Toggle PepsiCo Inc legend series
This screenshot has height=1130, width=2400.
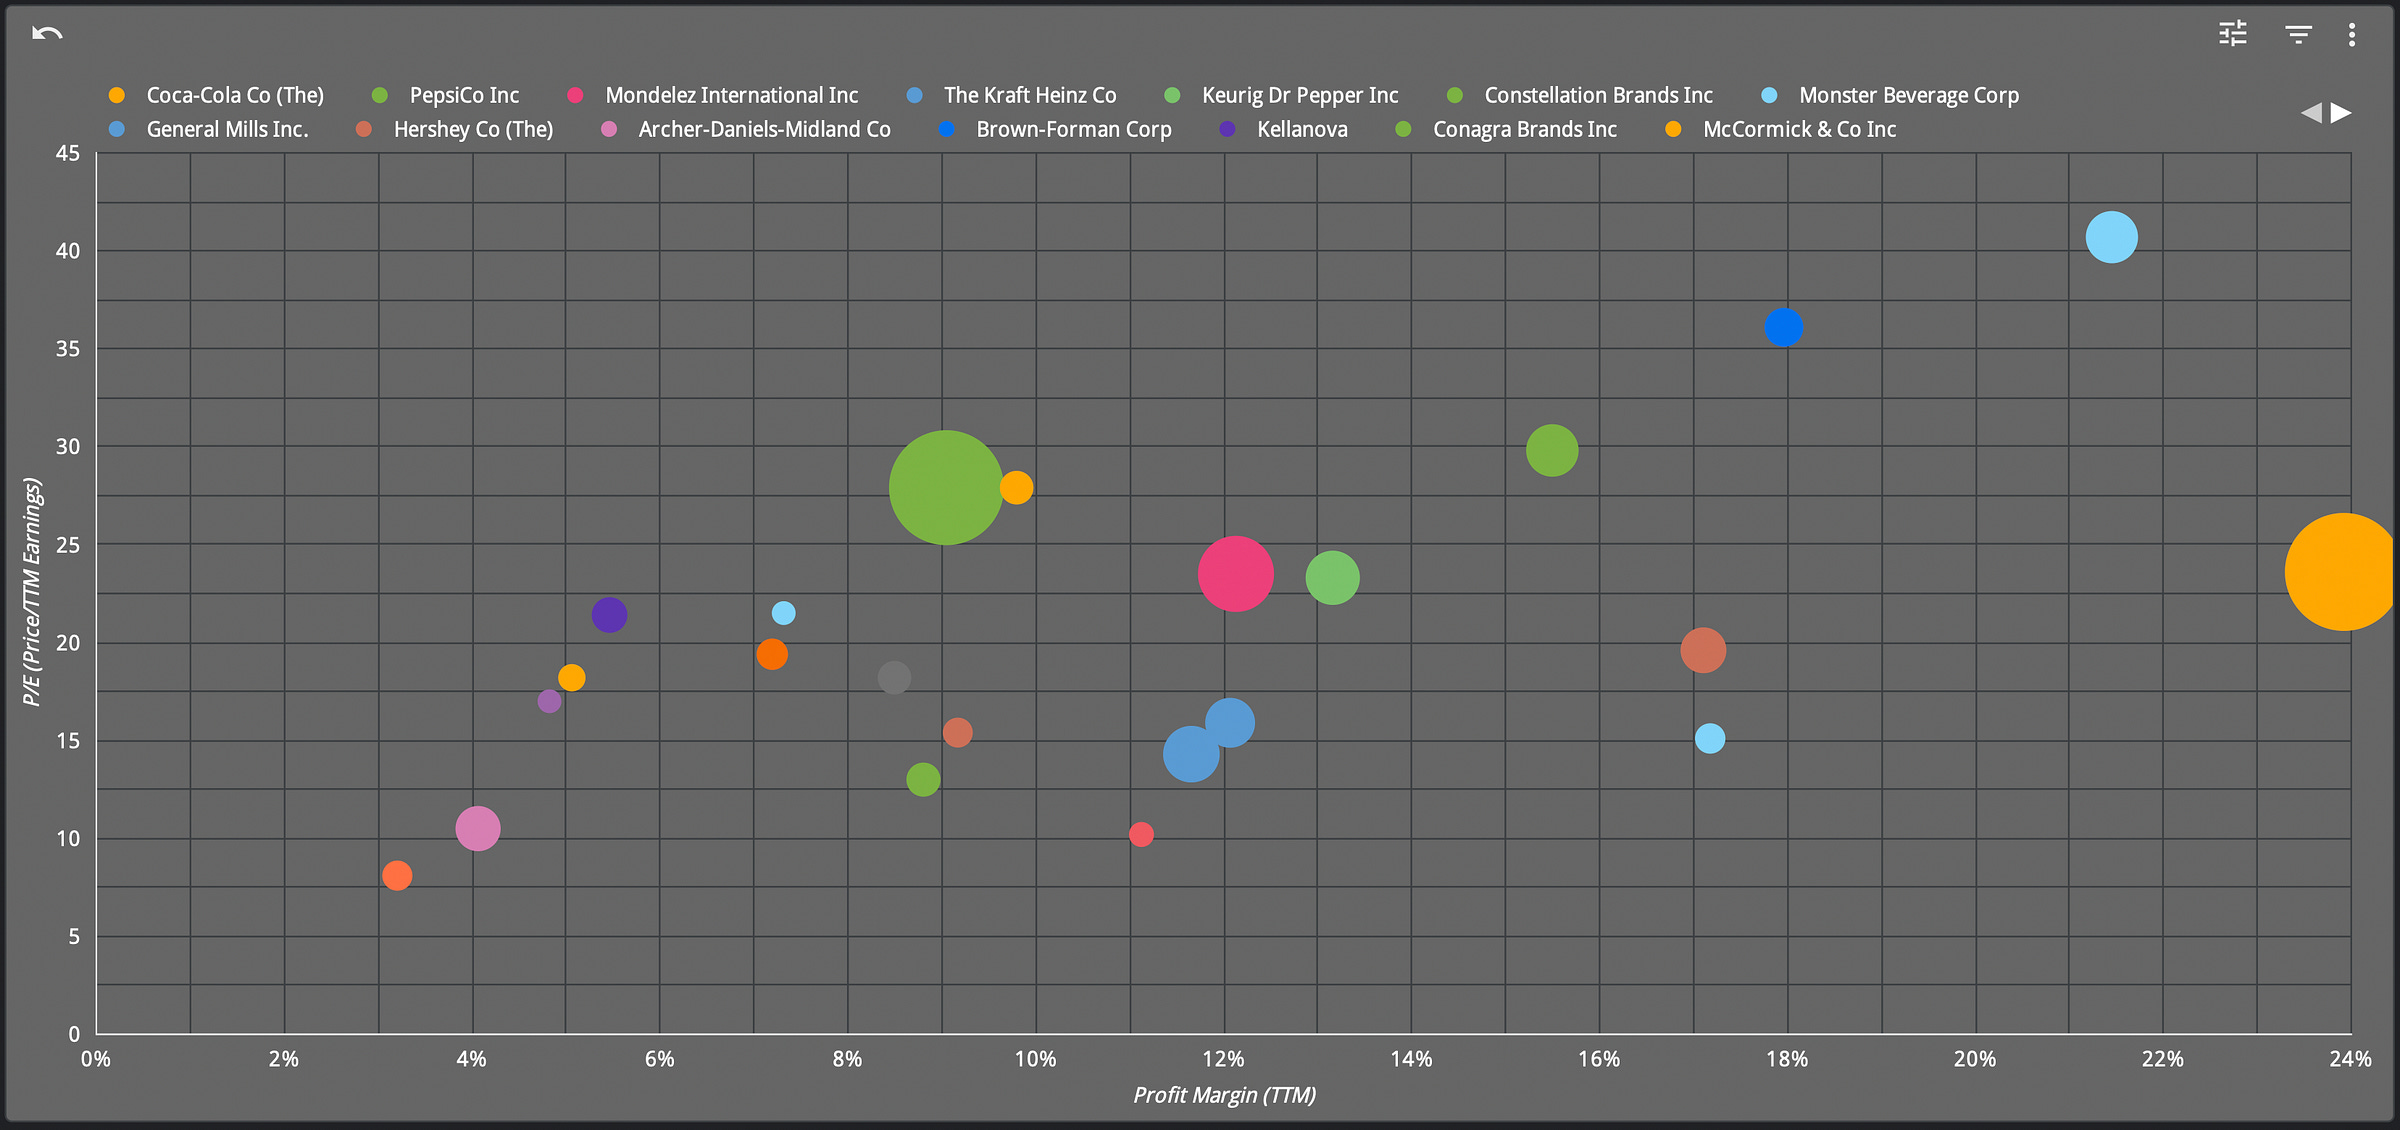coord(463,95)
